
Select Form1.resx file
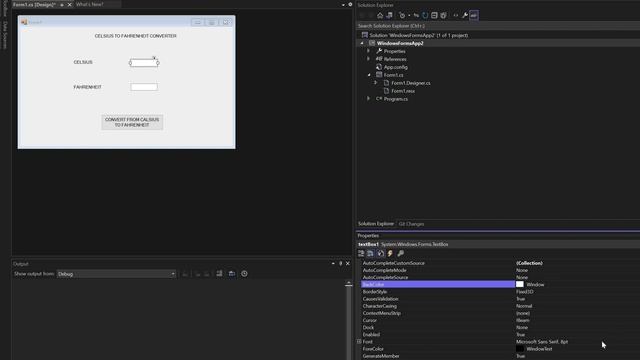403,91
